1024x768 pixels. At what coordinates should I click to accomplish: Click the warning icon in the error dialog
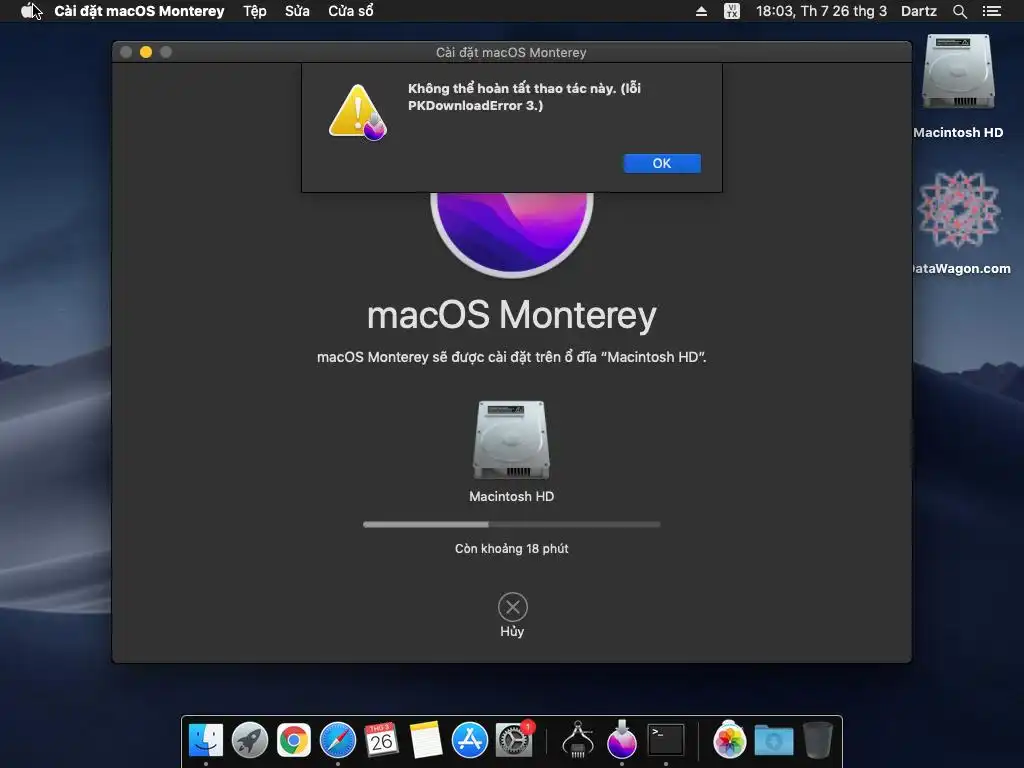357,112
